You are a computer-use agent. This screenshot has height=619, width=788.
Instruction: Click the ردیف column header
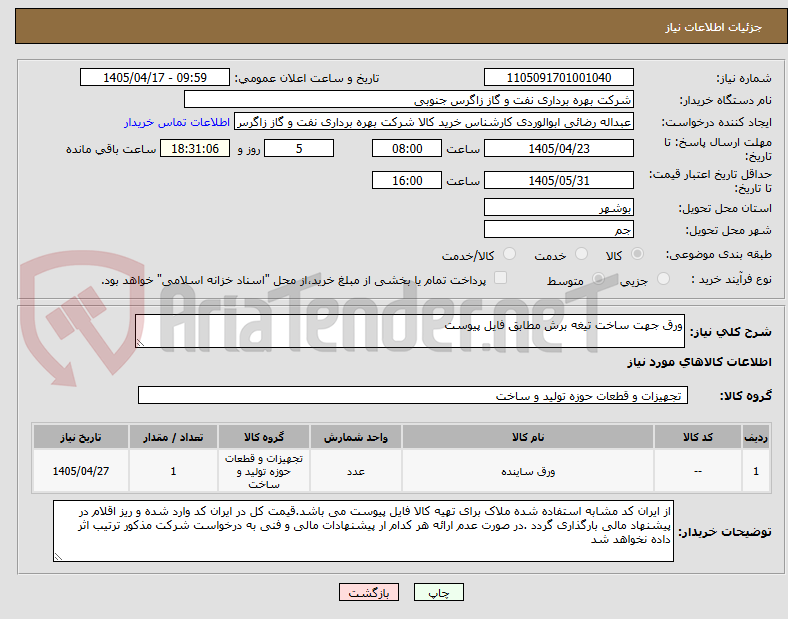756,437
